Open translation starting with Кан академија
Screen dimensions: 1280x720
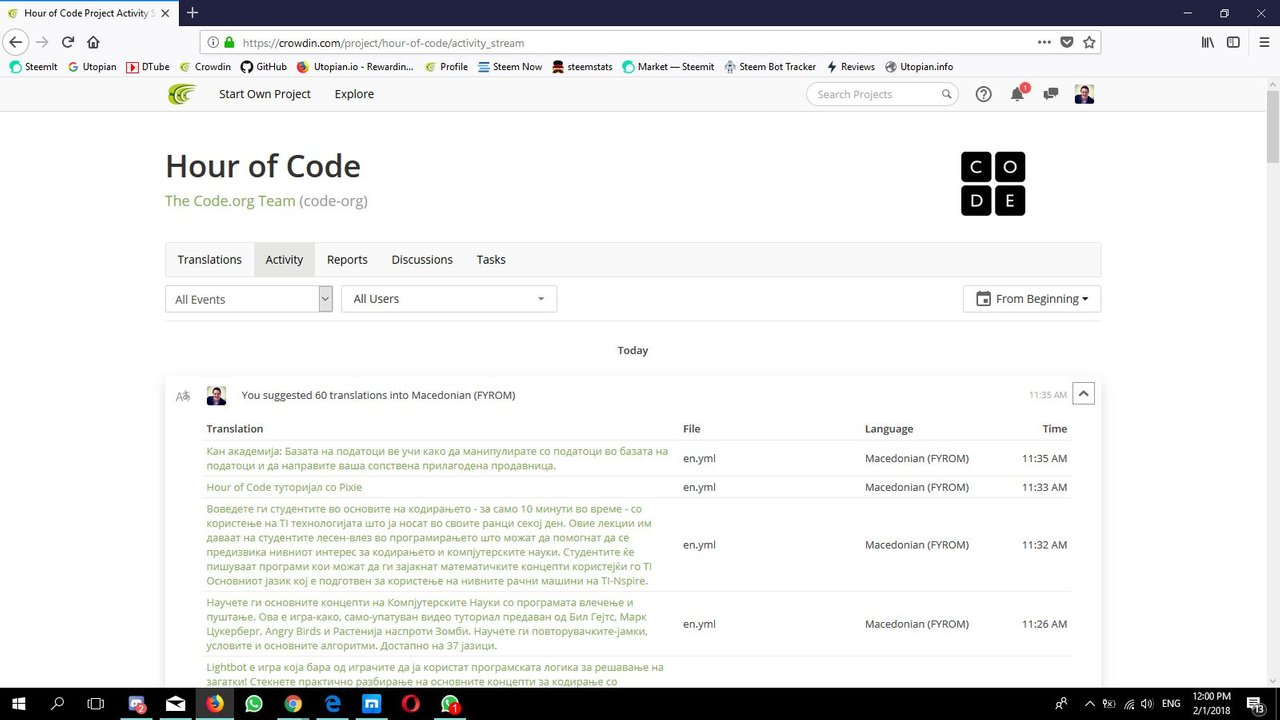point(437,458)
